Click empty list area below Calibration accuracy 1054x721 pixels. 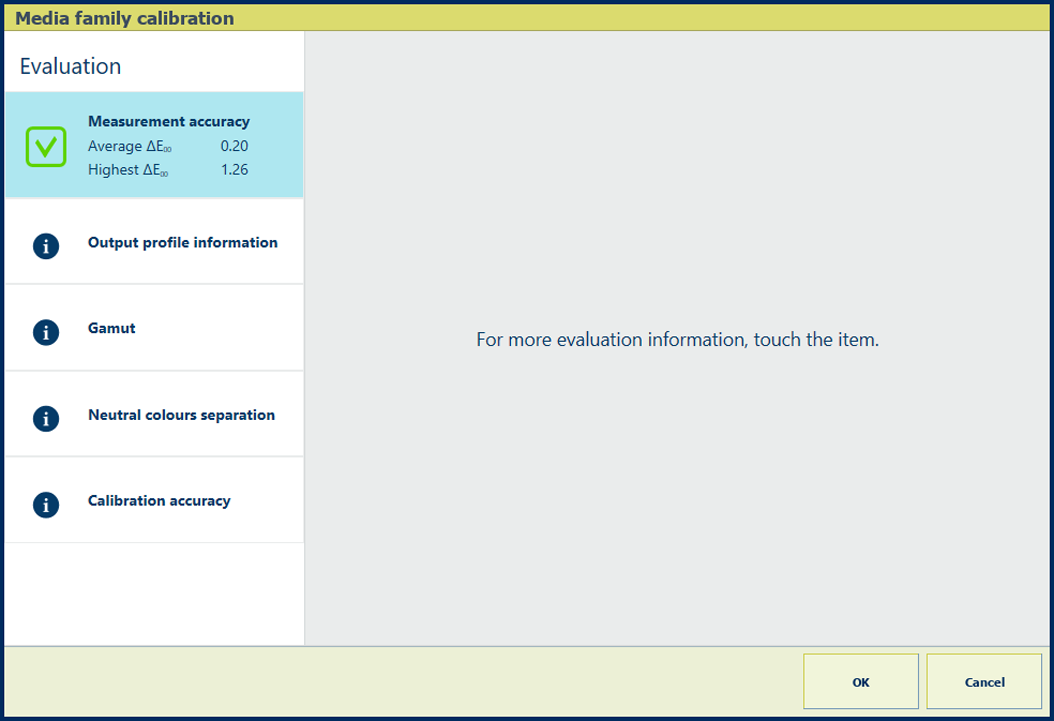tap(154, 593)
